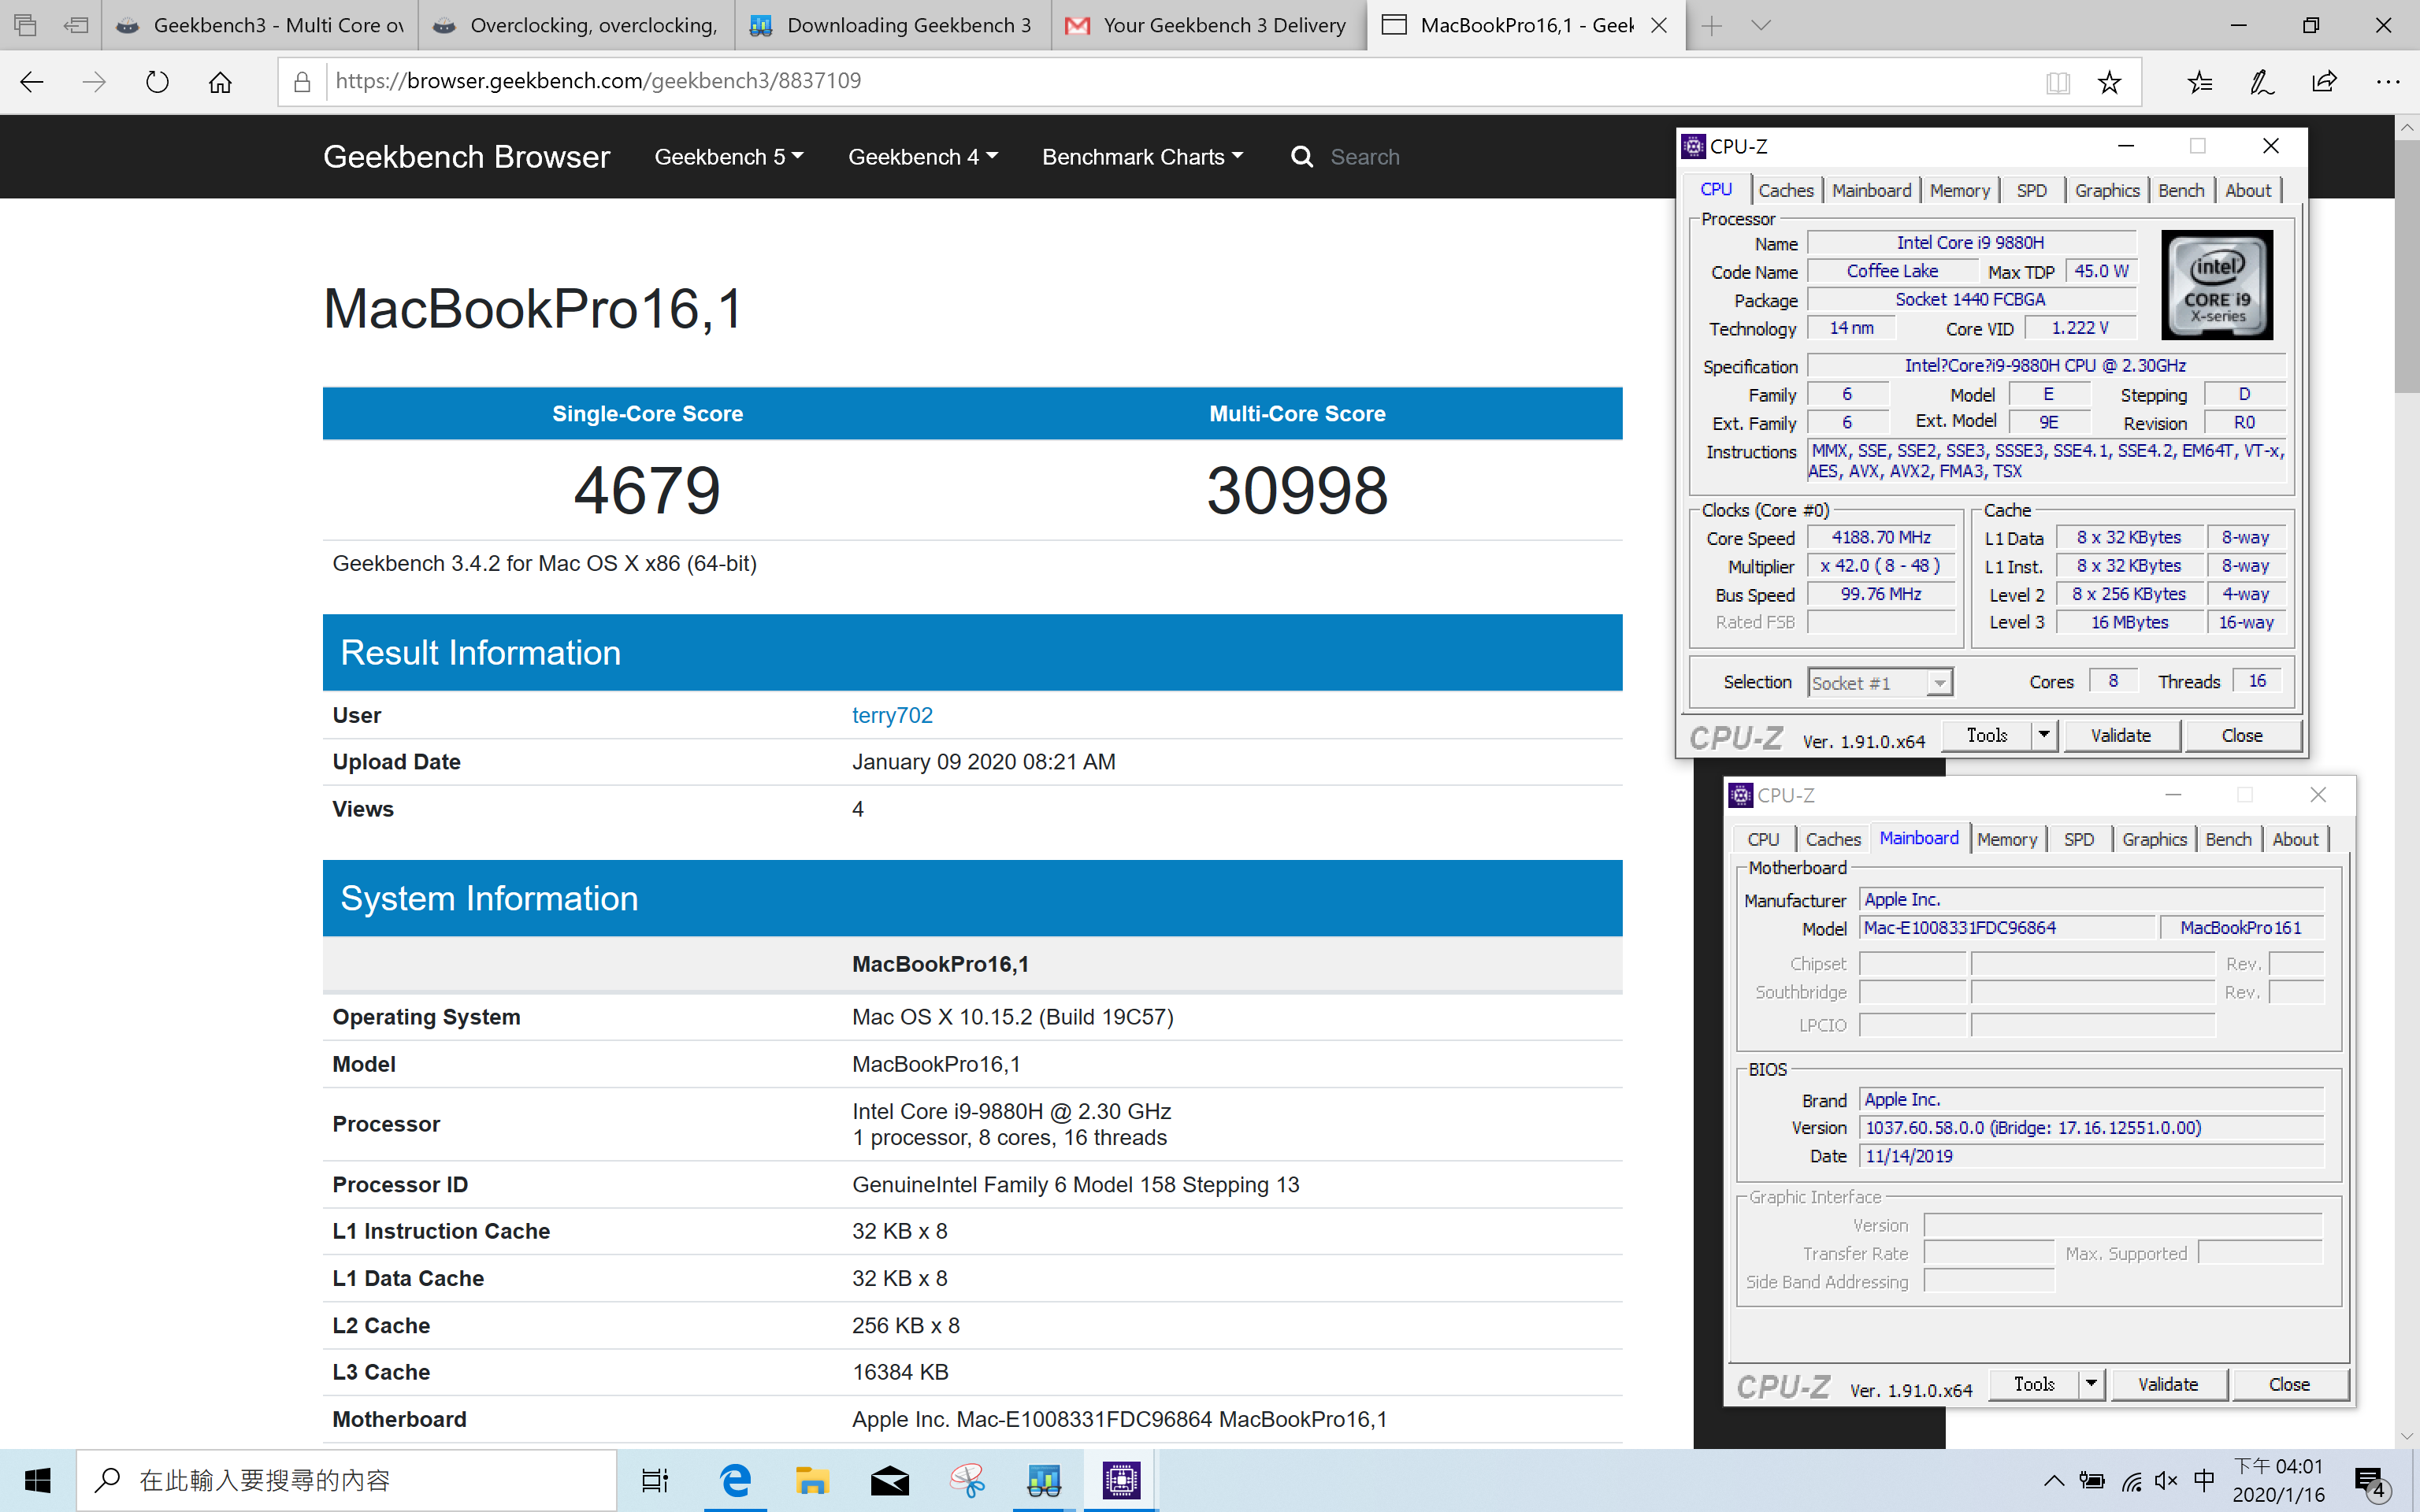The width and height of the screenshot is (2420, 1512).
Task: Expand the Geekbench 4 menu
Action: (923, 157)
